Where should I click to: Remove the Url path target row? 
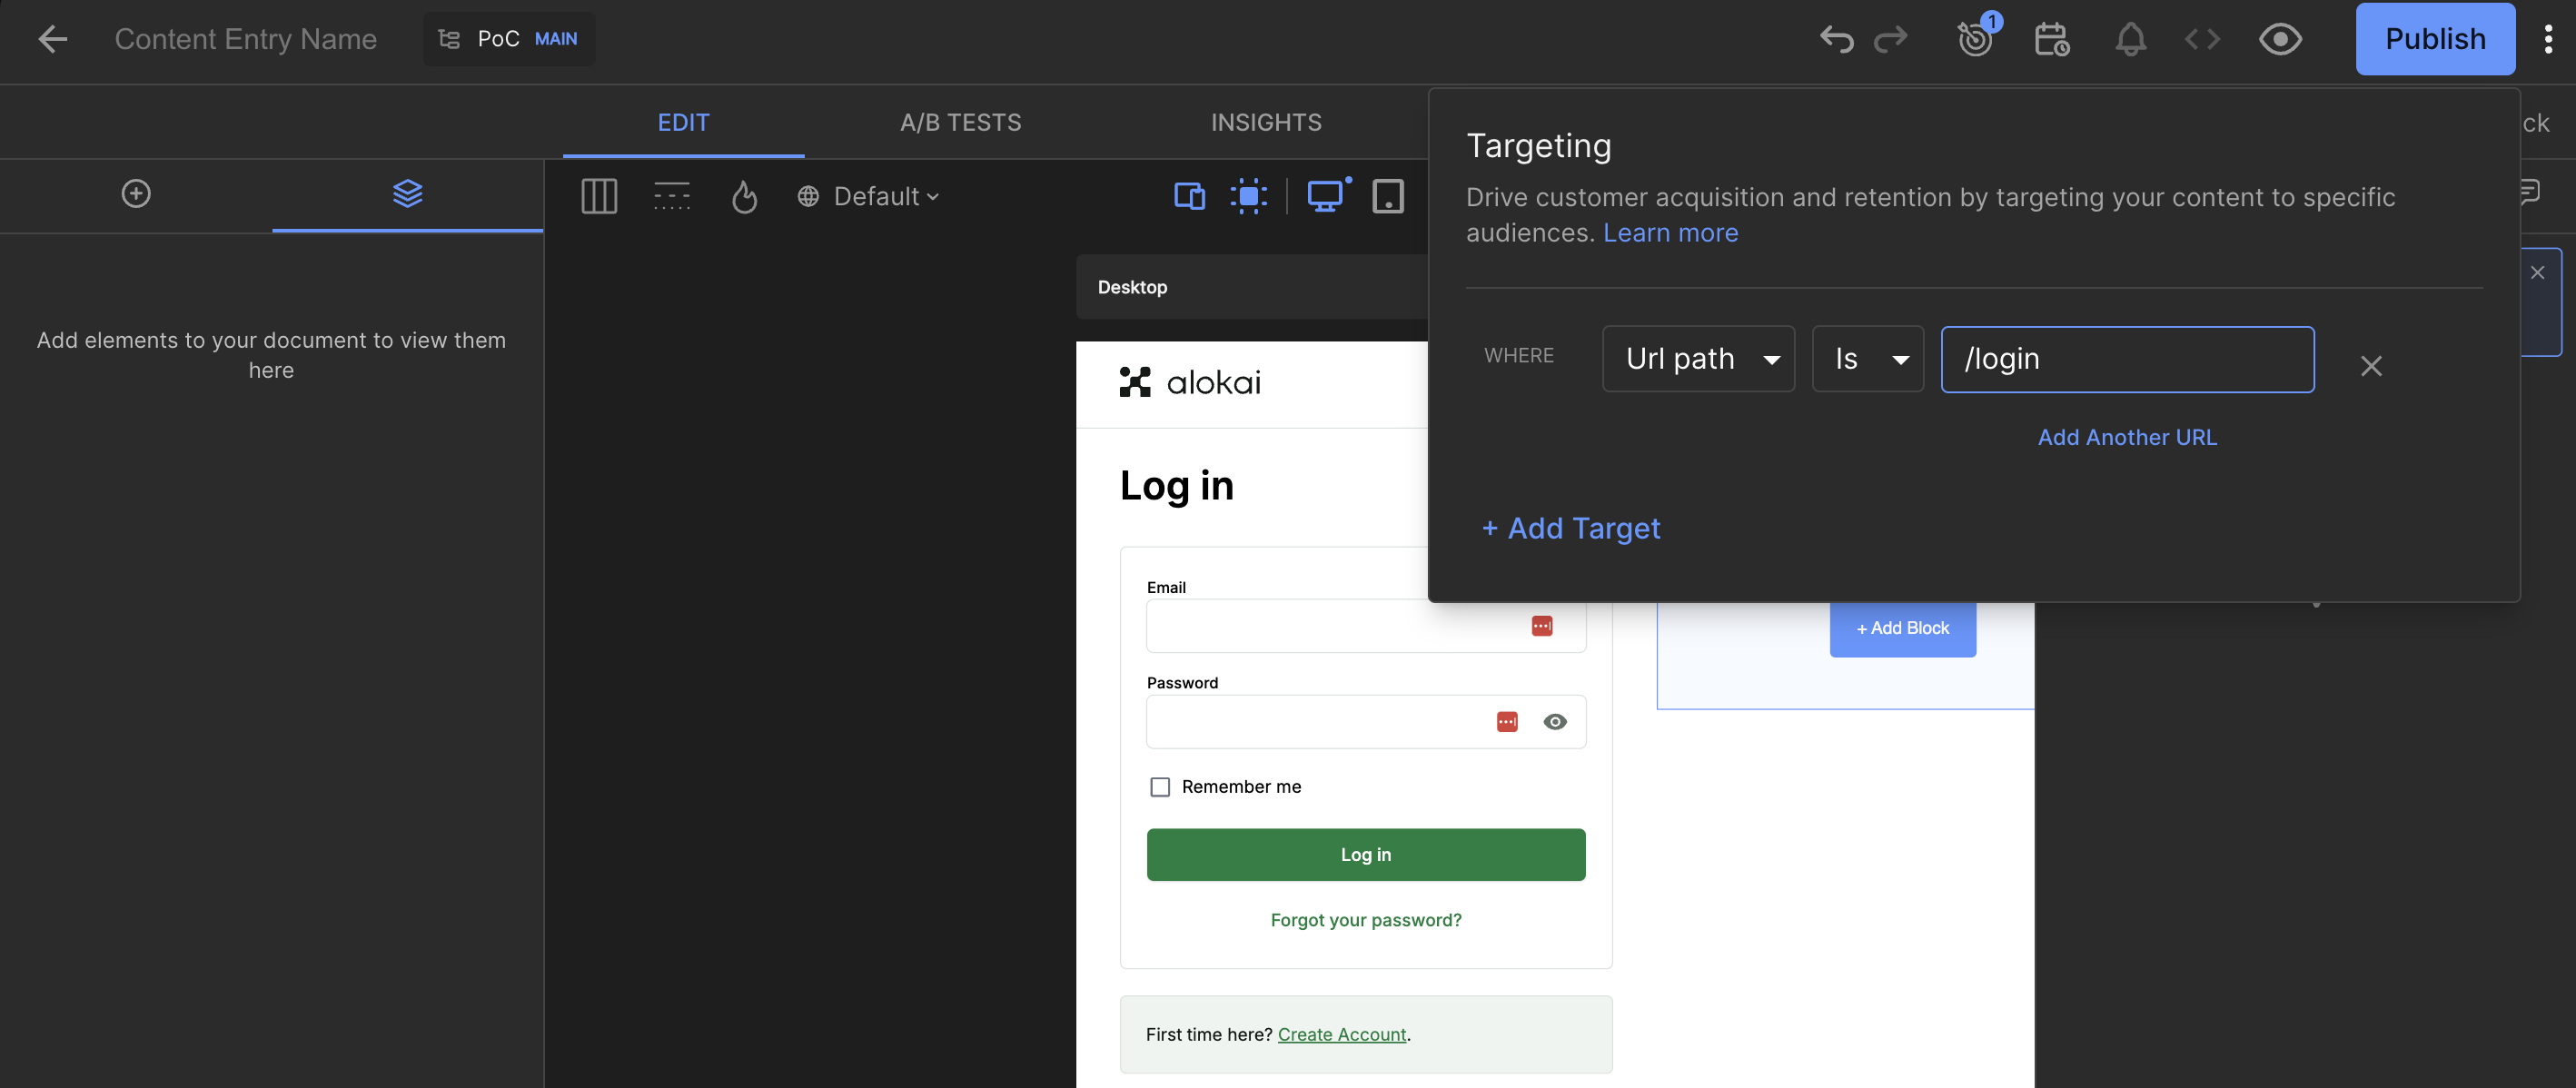(2370, 366)
